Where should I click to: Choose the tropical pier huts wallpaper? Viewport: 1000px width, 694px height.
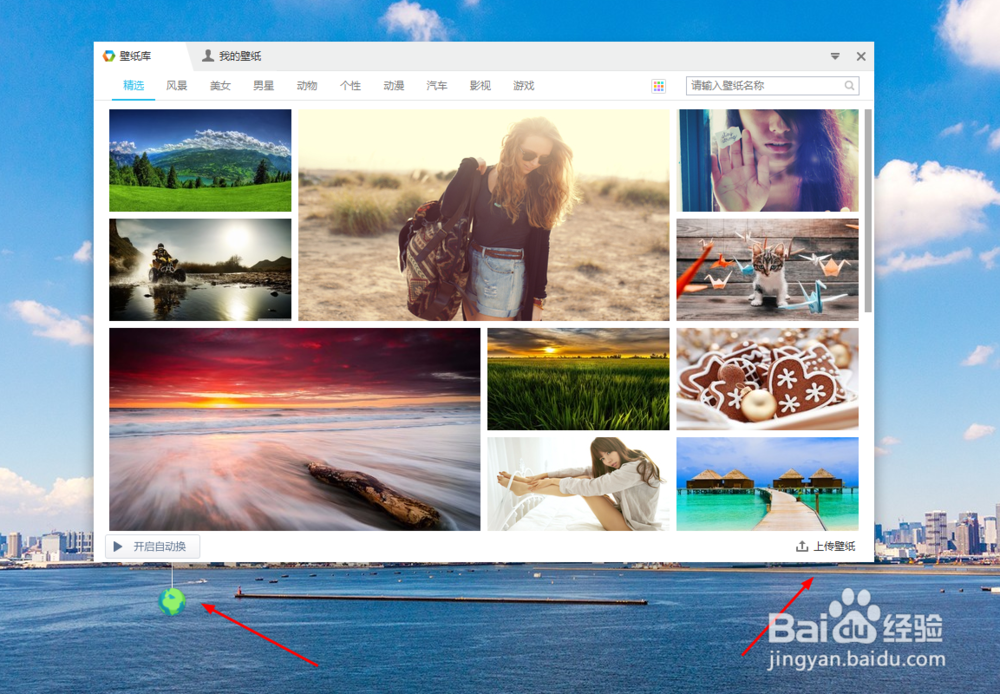tap(768, 484)
